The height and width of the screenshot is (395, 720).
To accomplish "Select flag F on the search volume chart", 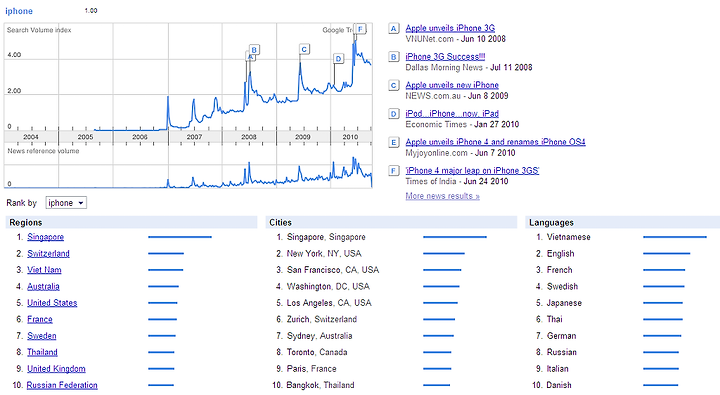I will pyautogui.click(x=360, y=29).
